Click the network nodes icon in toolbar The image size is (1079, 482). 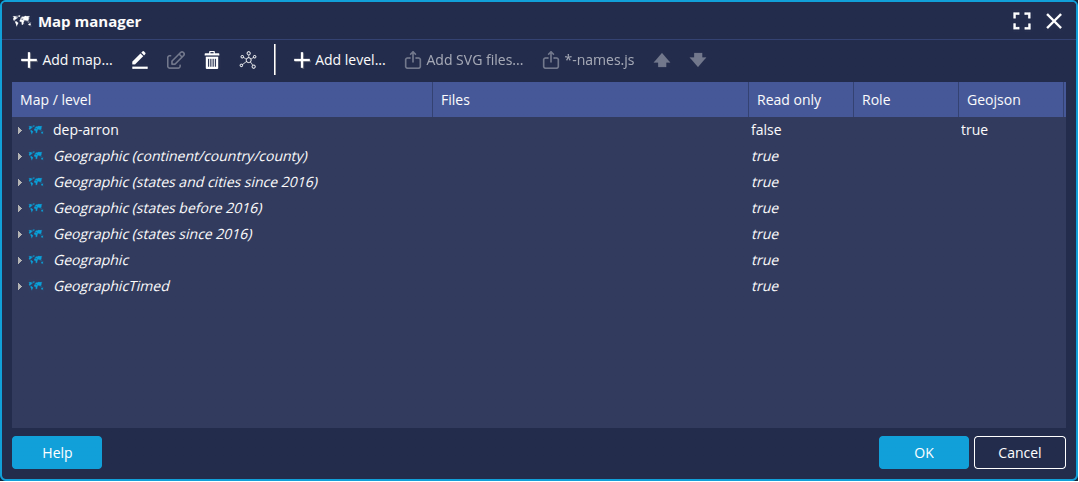(x=248, y=60)
